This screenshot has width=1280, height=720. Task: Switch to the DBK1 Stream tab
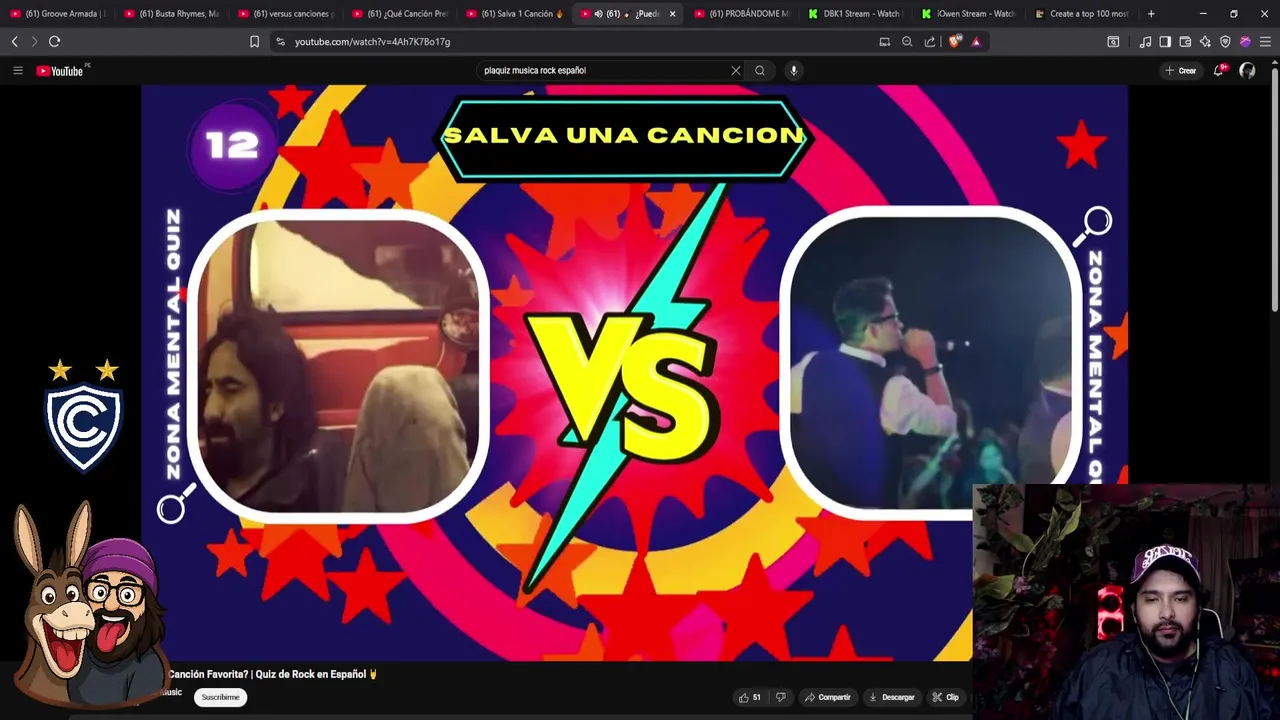[856, 14]
